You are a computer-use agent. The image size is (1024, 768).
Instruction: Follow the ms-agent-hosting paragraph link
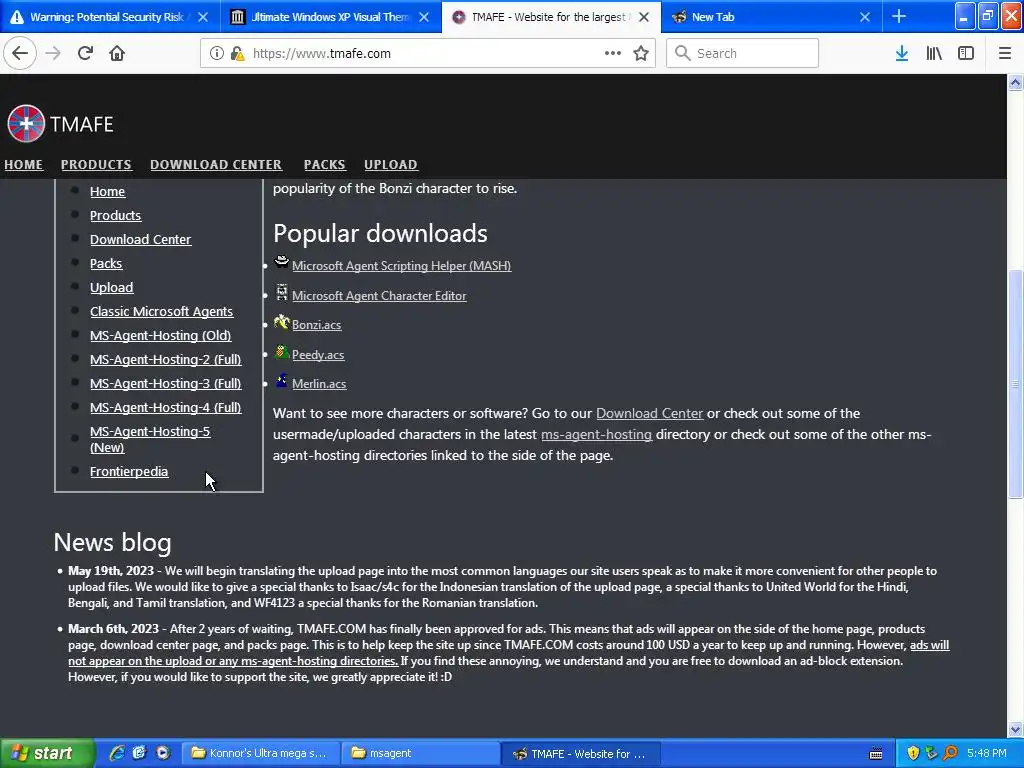click(x=597, y=434)
